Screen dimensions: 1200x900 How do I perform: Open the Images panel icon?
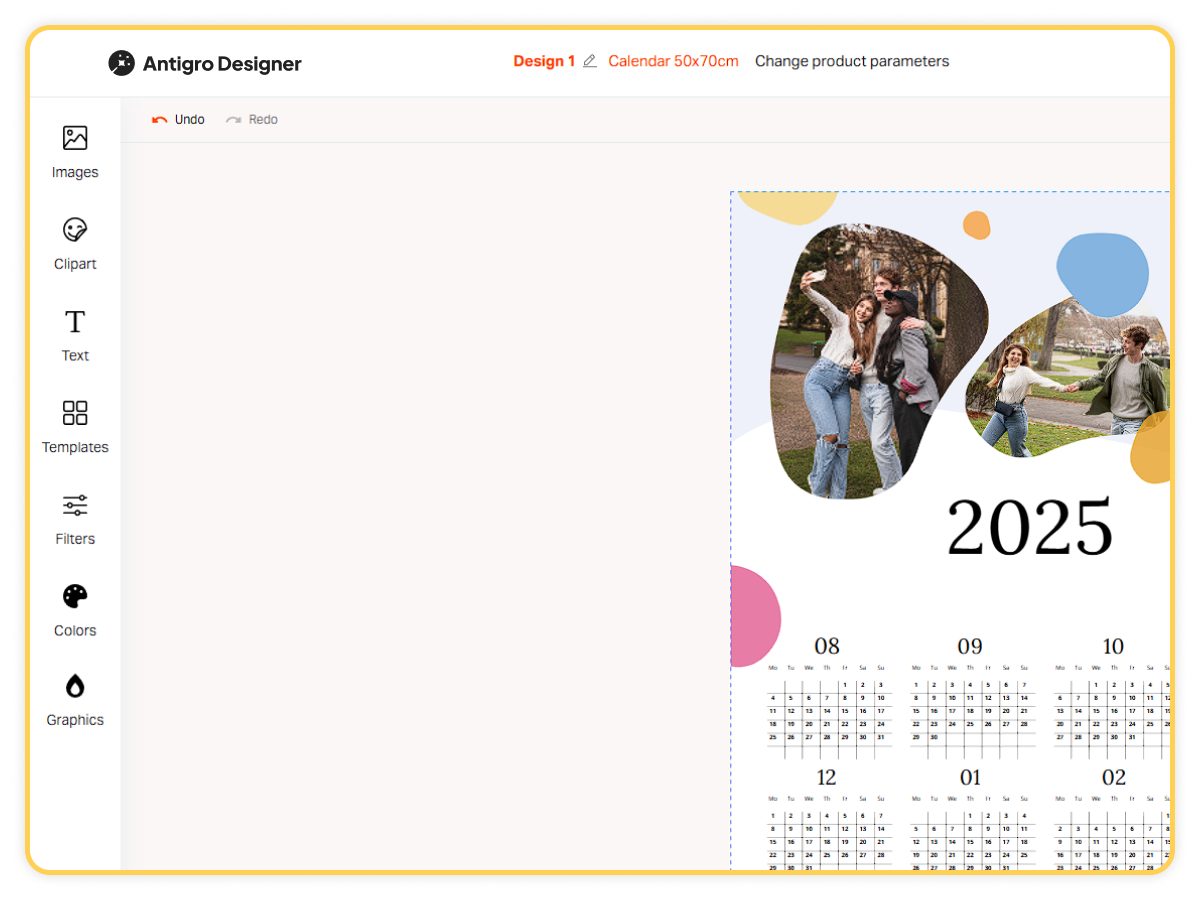(75, 138)
